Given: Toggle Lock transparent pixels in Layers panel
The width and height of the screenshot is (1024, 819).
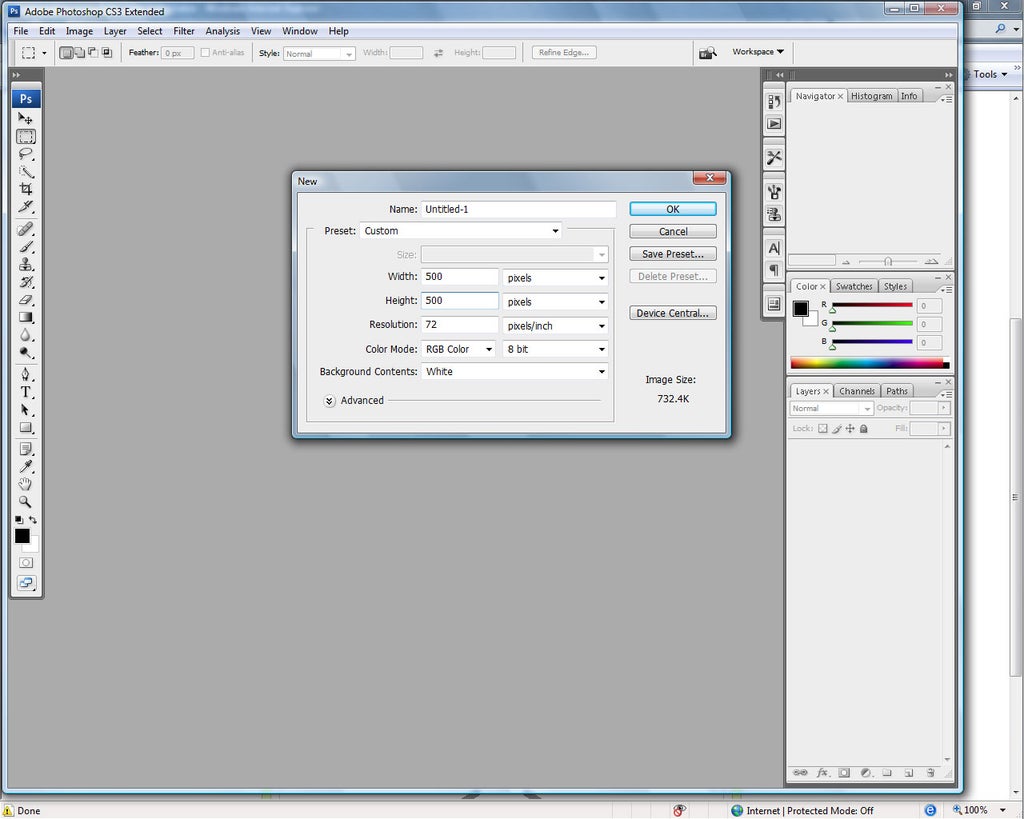Looking at the screenshot, I should 824,428.
